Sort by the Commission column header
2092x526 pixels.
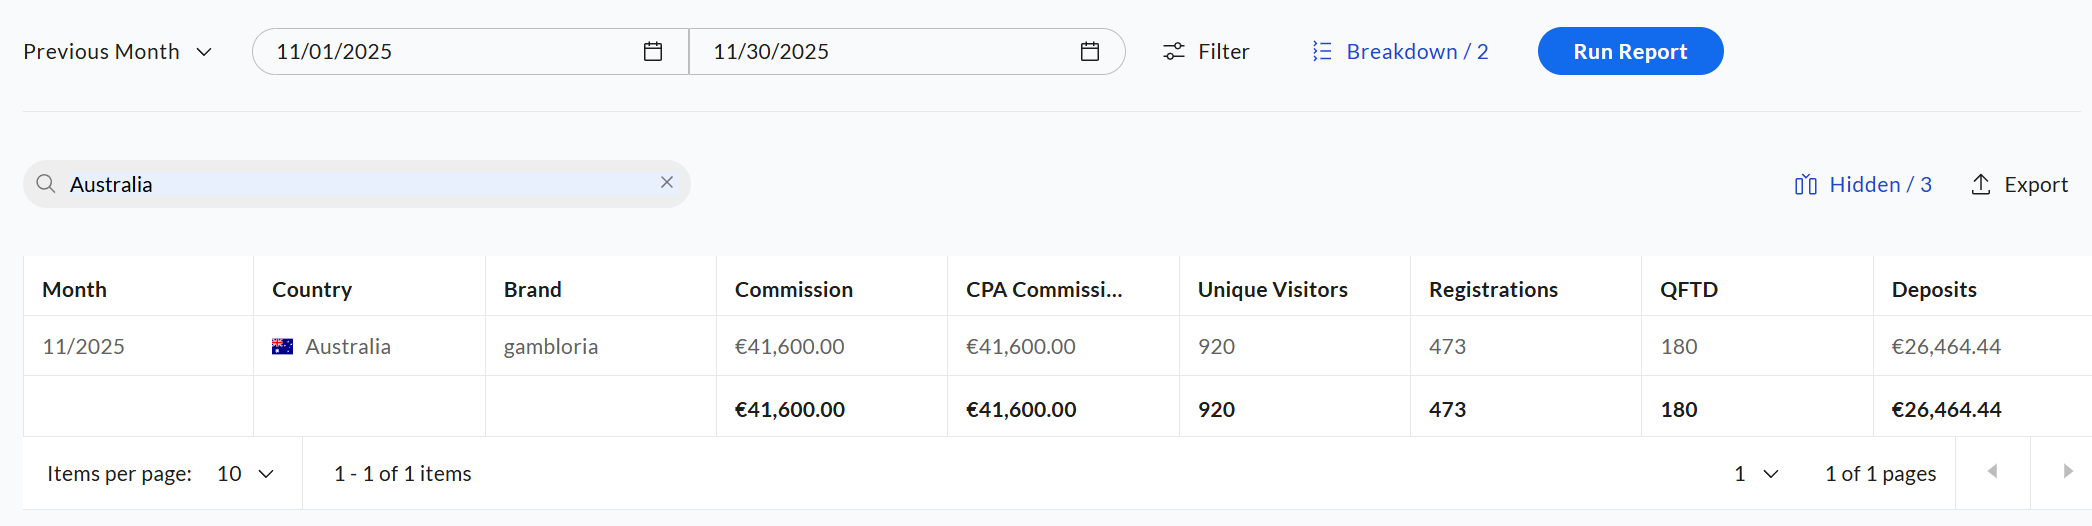coord(794,290)
